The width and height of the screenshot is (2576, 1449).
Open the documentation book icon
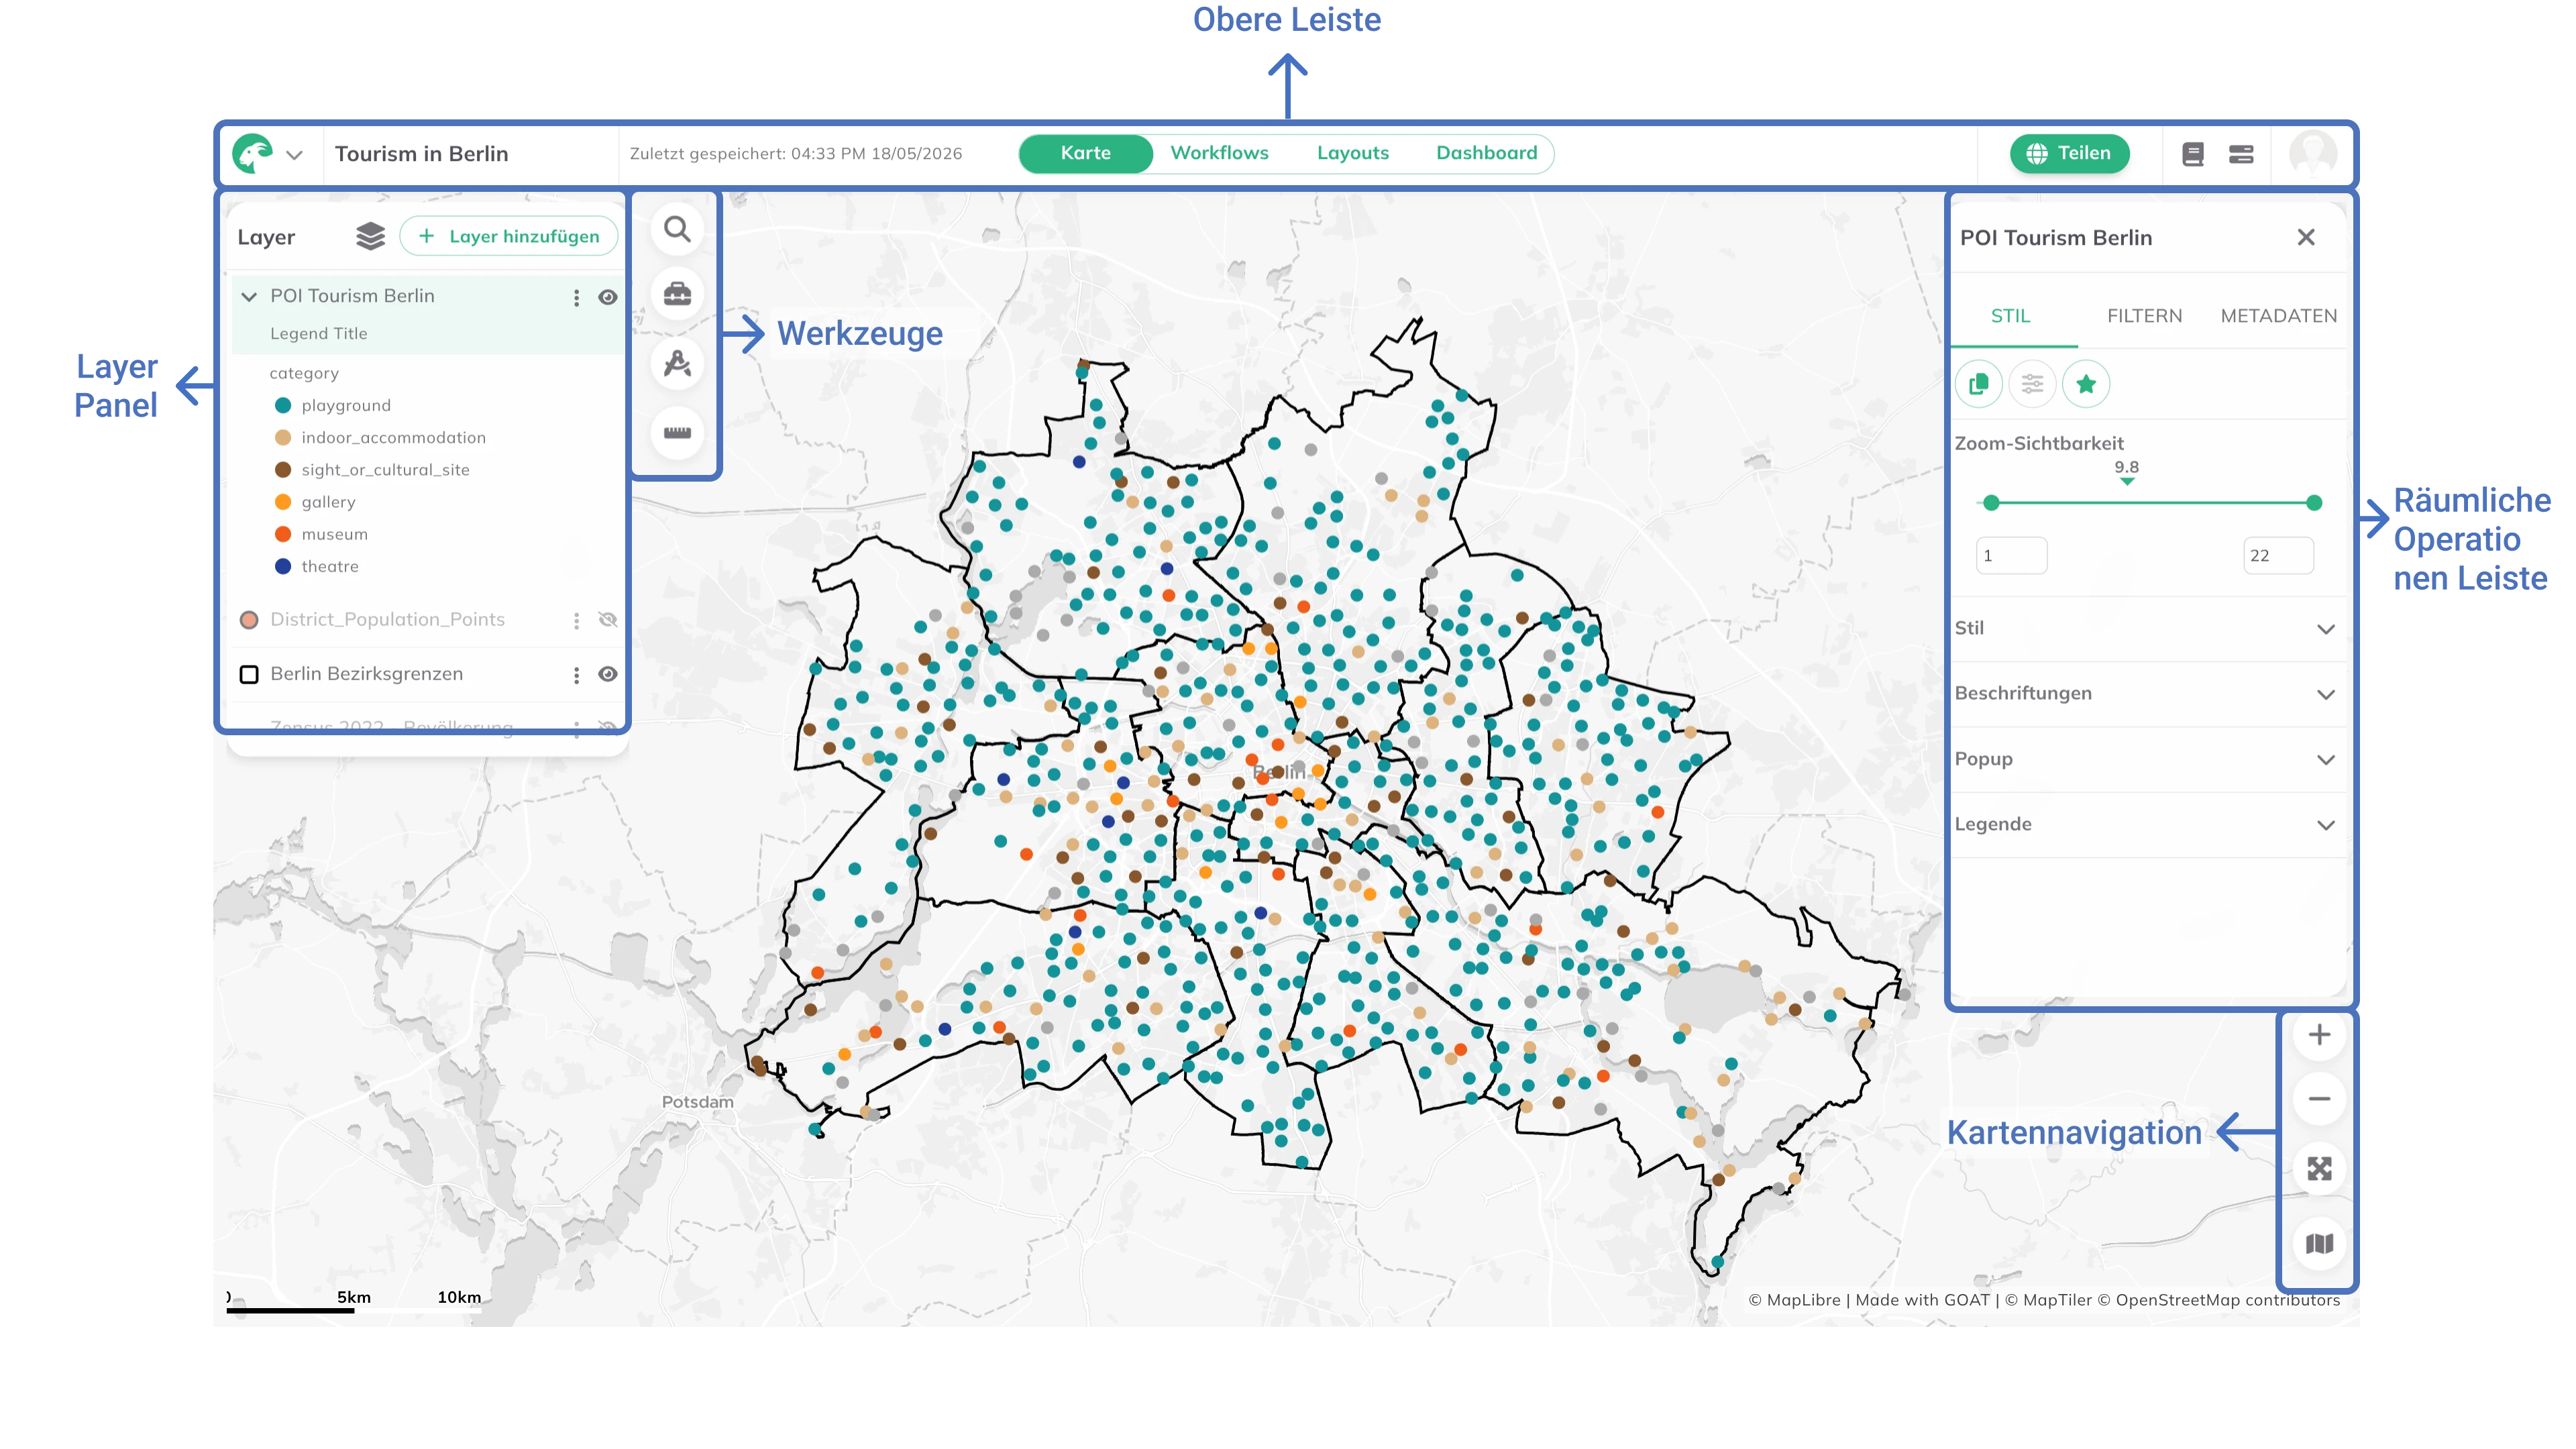(x=2192, y=154)
